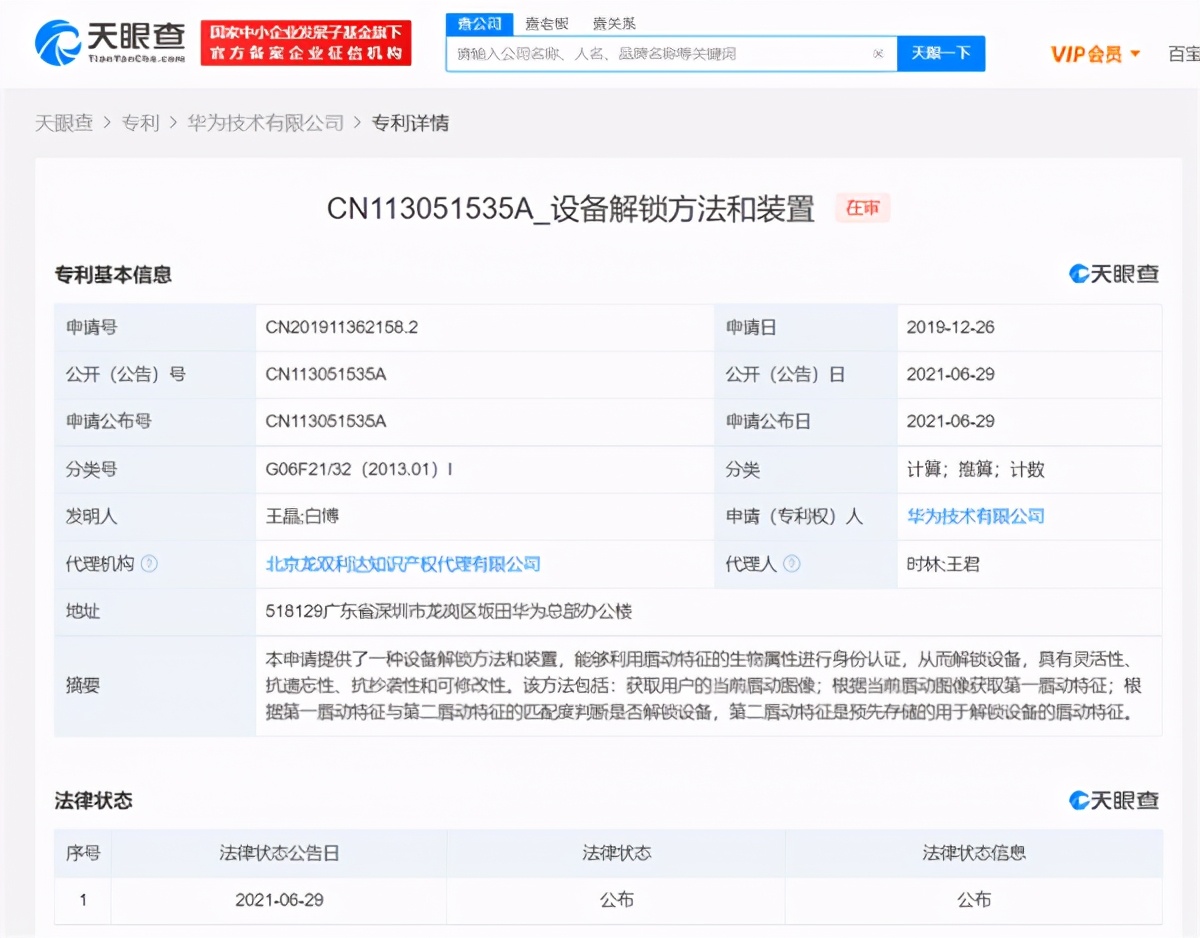
Task: Open the 百宝 menu at top right
Action: pos(1183,54)
